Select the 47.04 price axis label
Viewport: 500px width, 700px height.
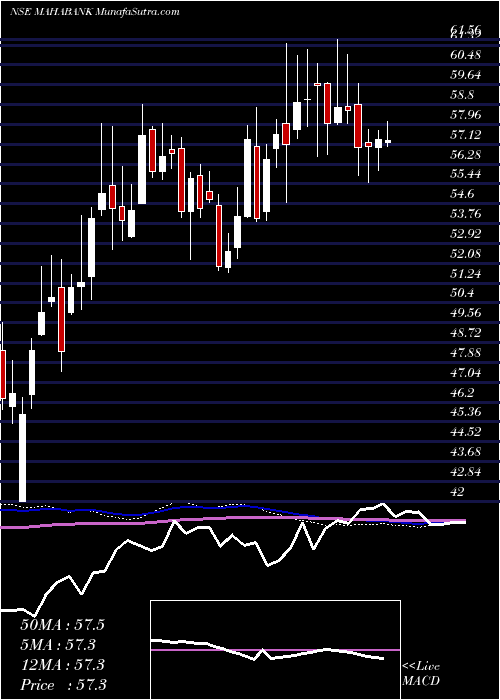466,372
